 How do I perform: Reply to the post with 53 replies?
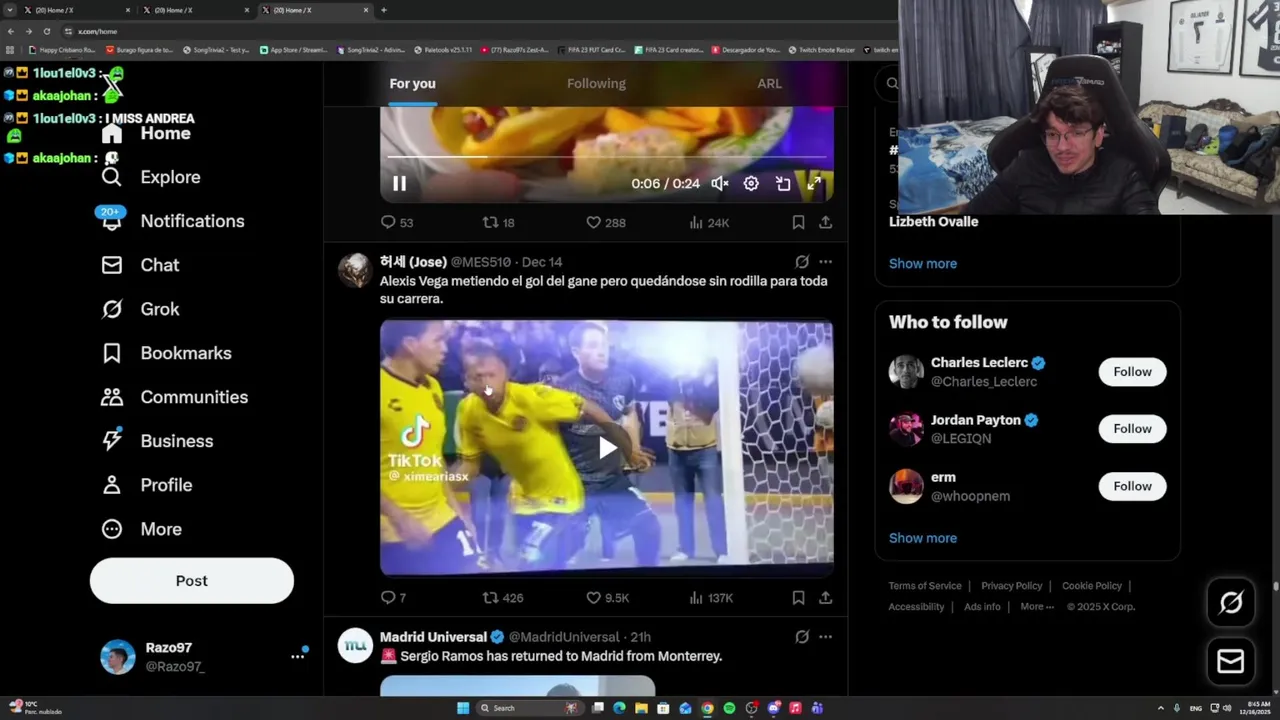(396, 223)
